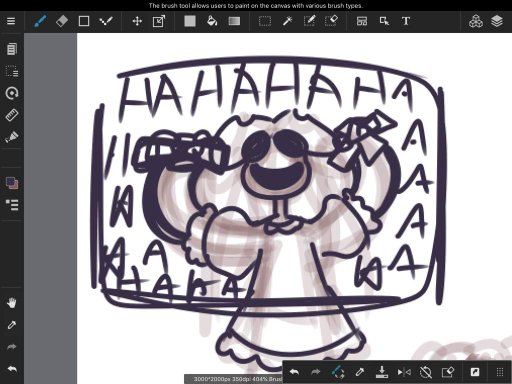Click undo arrow in bottom shortcut bar
Image resolution: width=512 pixels, height=384 pixels.
click(x=294, y=372)
